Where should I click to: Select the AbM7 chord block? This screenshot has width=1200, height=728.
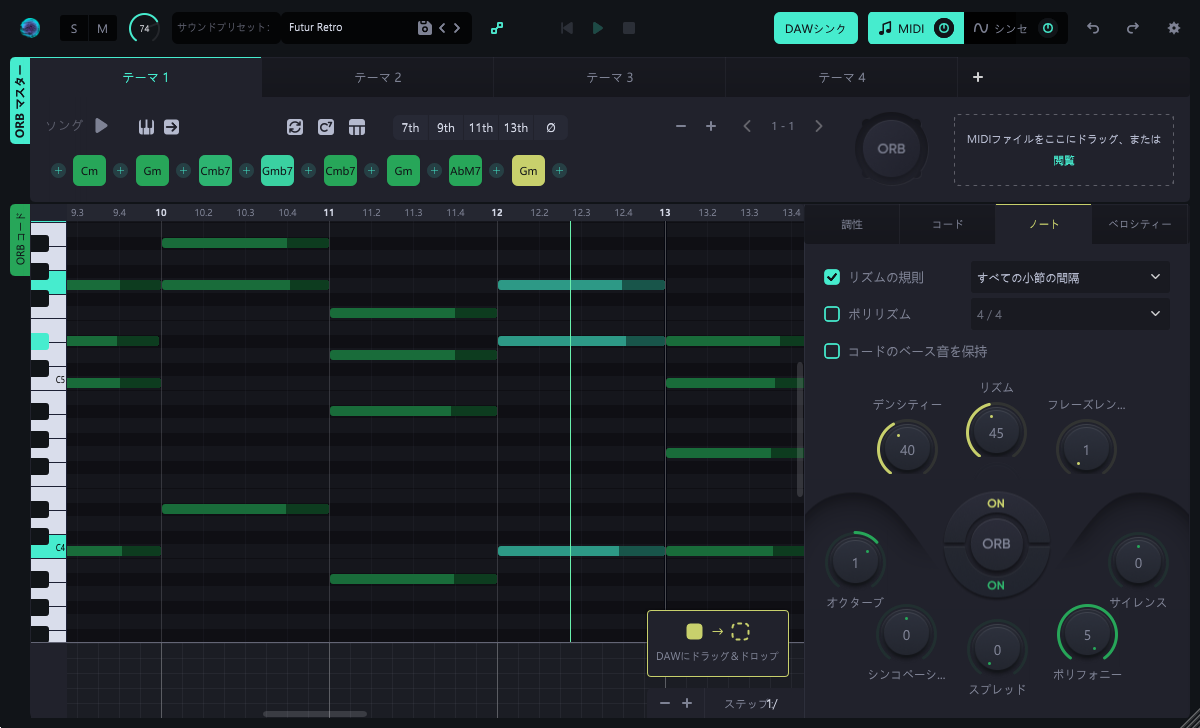466,171
